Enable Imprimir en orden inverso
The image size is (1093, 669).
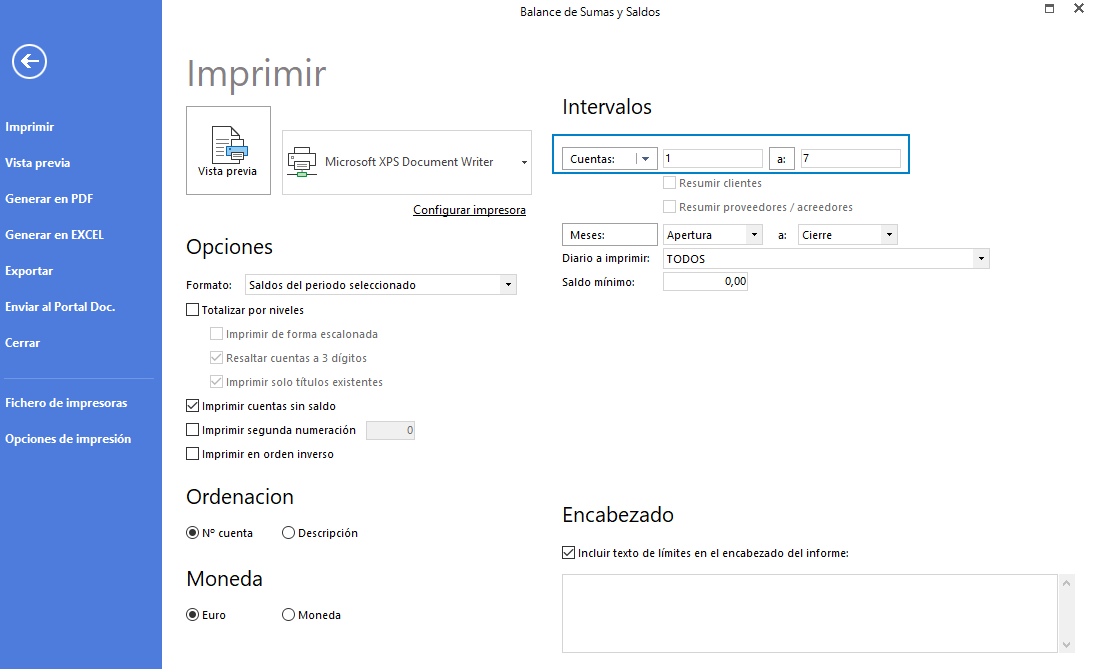193,454
